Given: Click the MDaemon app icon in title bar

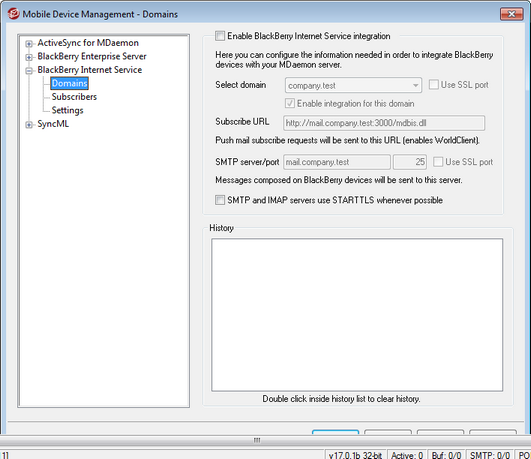Looking at the screenshot, I should click(x=13, y=14).
